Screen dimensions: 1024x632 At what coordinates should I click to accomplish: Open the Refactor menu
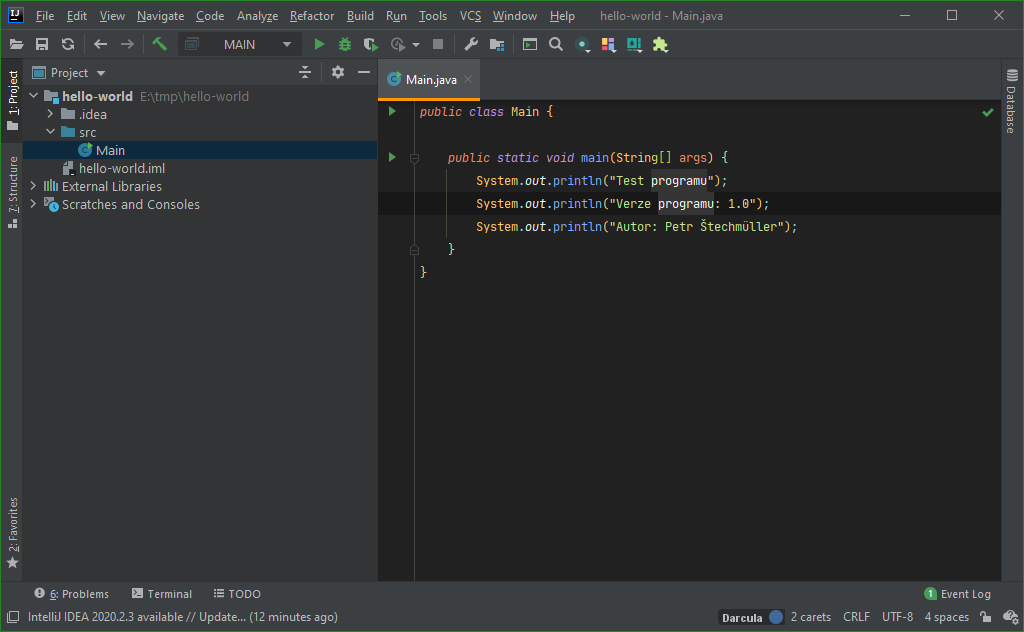312,16
